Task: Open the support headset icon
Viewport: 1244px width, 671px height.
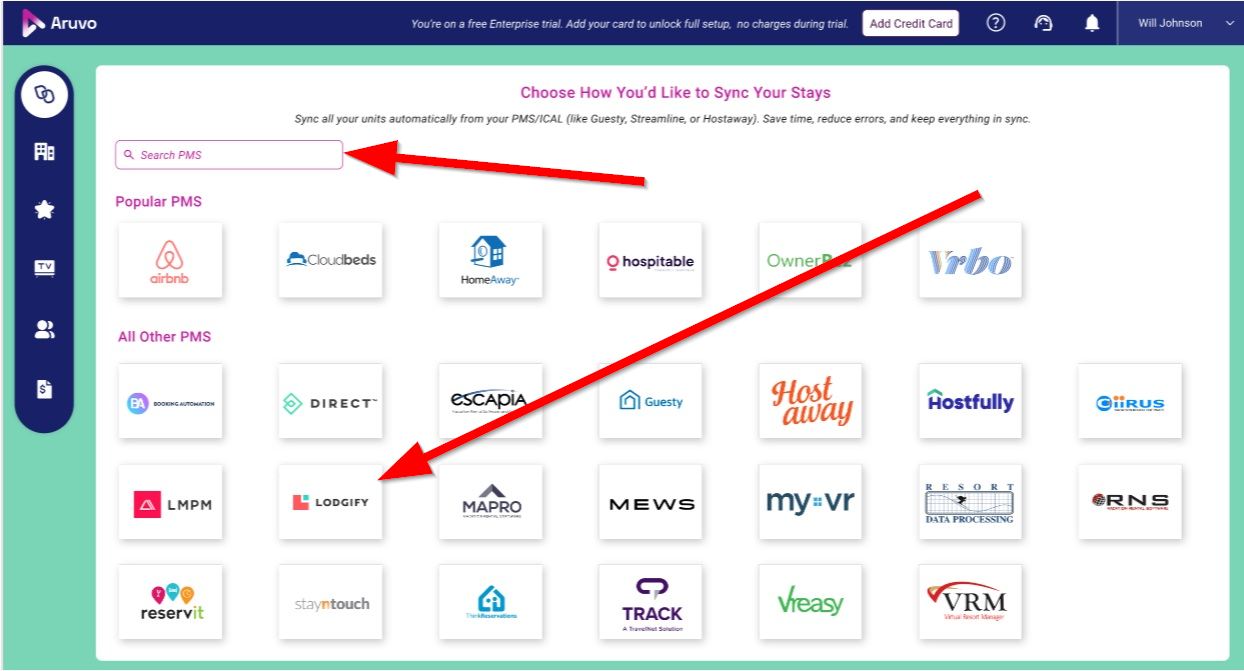Action: [1044, 23]
